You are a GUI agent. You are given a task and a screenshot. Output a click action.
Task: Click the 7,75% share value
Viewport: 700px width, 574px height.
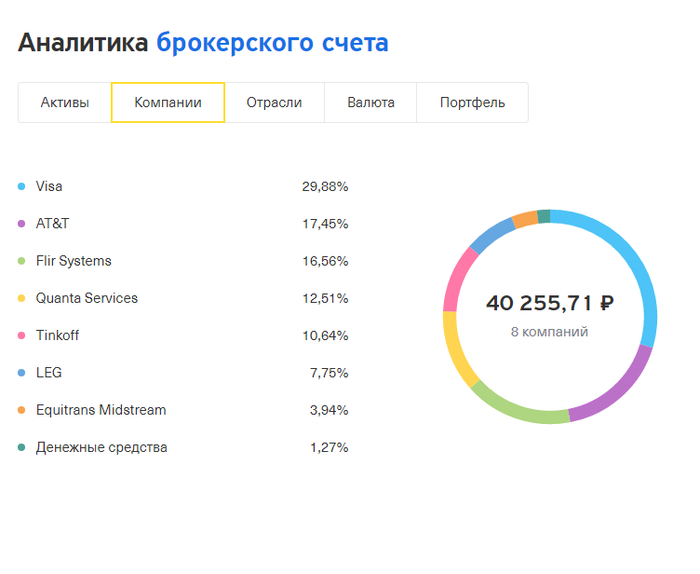(x=329, y=373)
